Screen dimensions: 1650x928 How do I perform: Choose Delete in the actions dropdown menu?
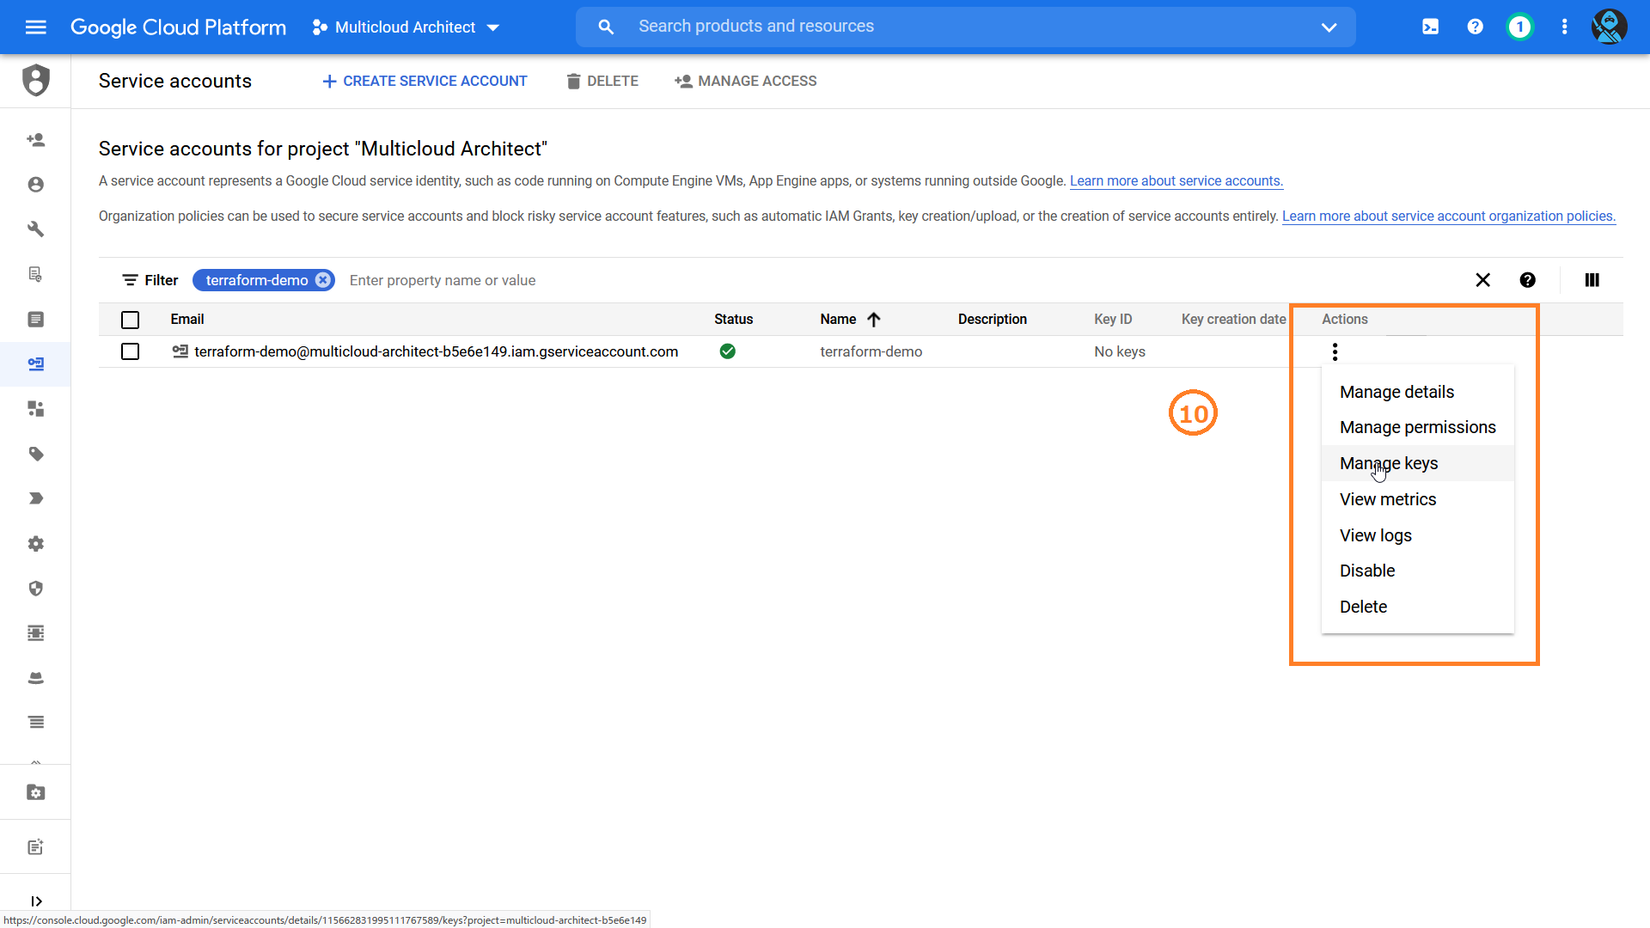[1418, 607]
